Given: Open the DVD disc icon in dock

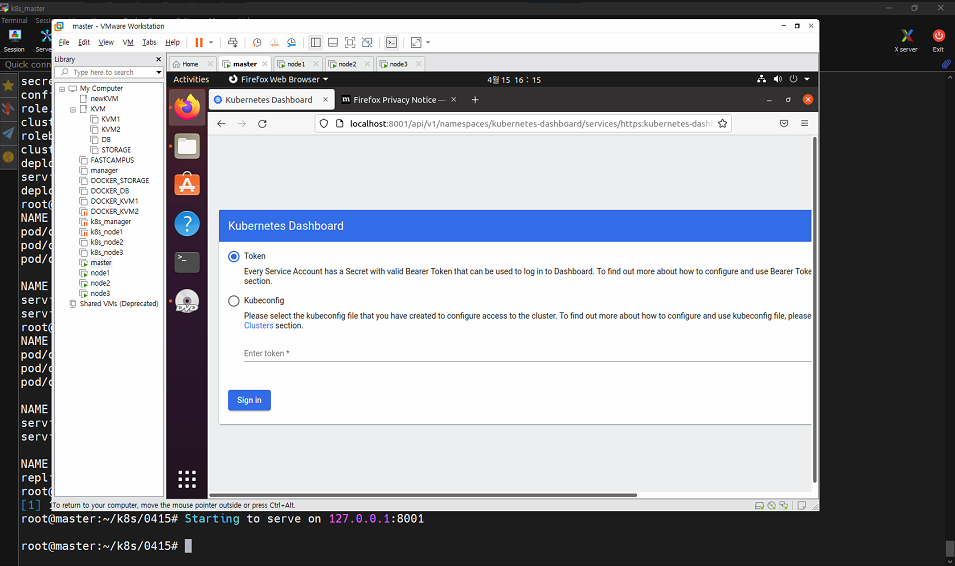Looking at the screenshot, I should pyautogui.click(x=187, y=302).
